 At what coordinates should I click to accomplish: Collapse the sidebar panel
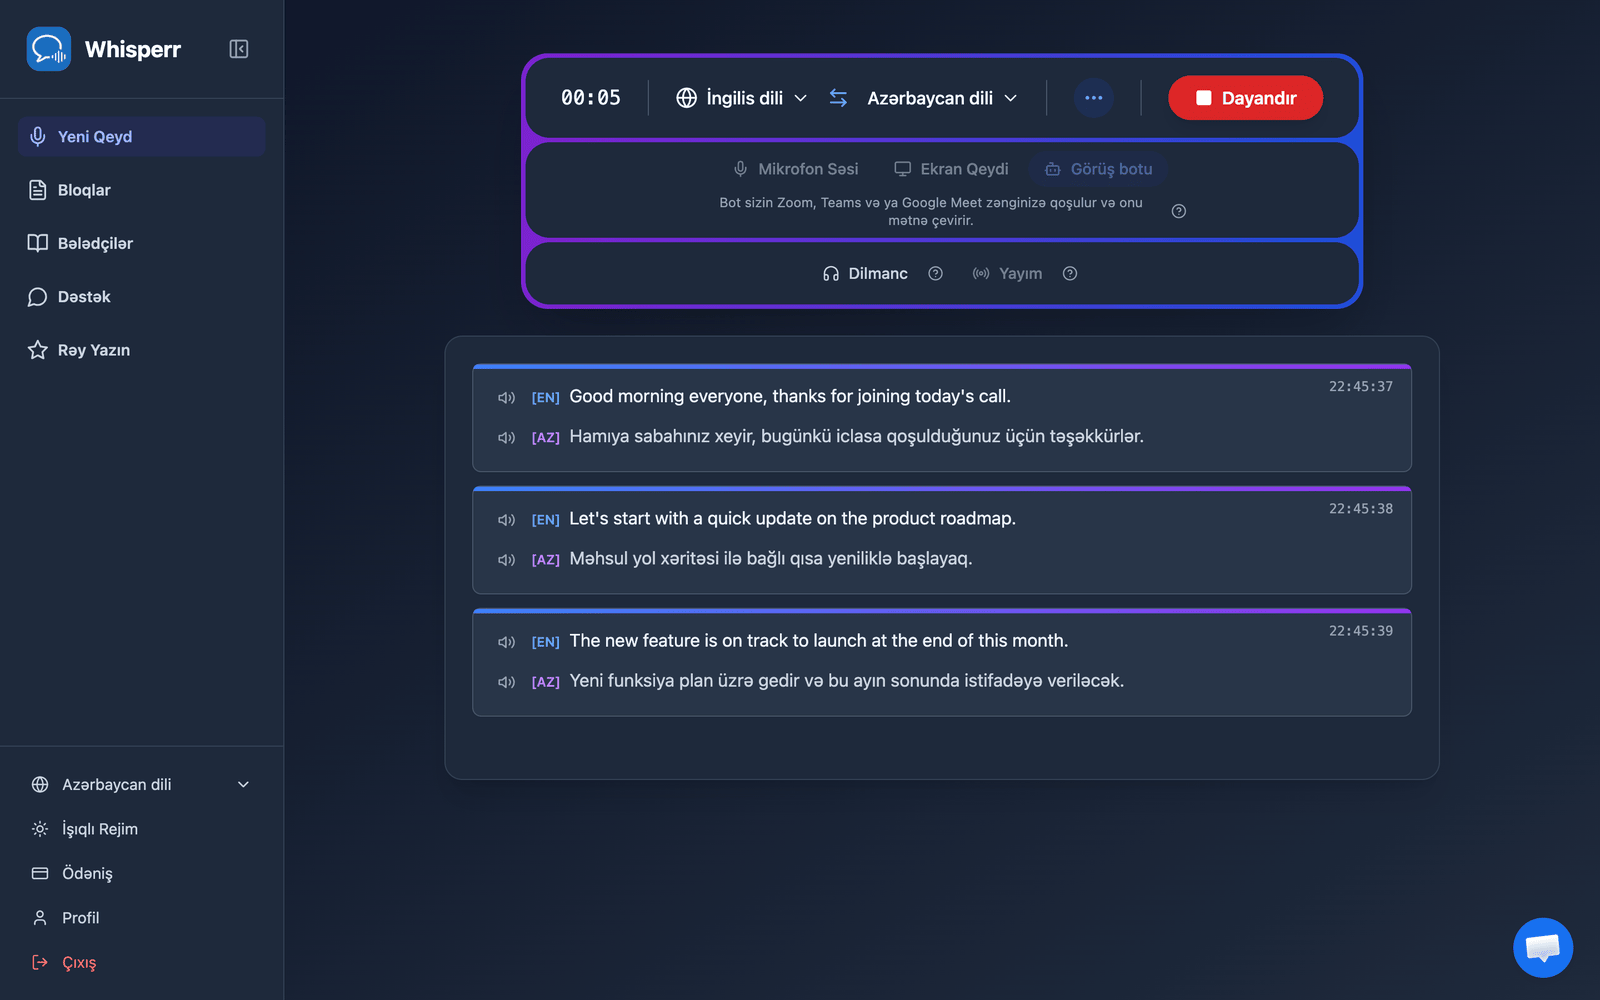click(238, 49)
